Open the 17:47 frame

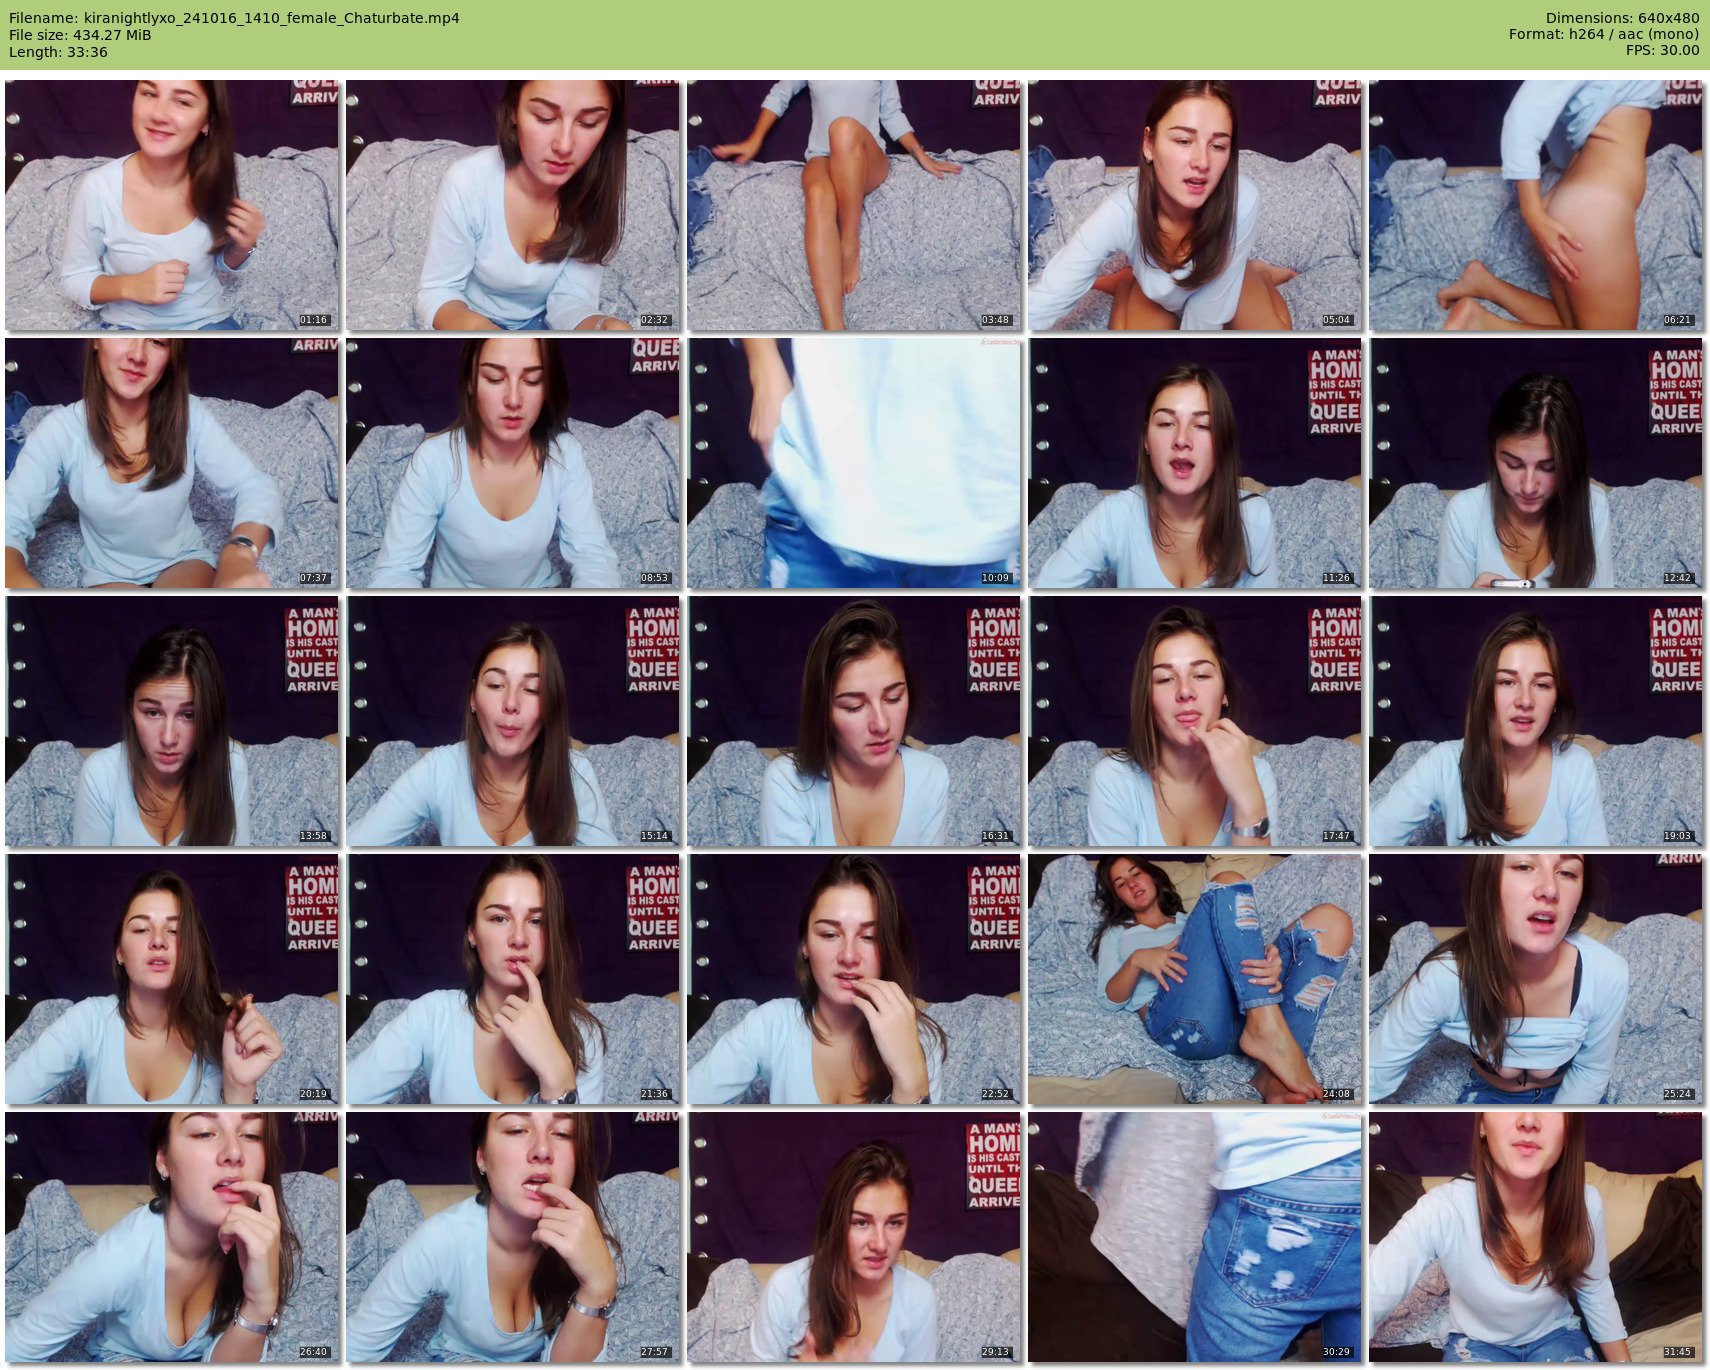1195,721
